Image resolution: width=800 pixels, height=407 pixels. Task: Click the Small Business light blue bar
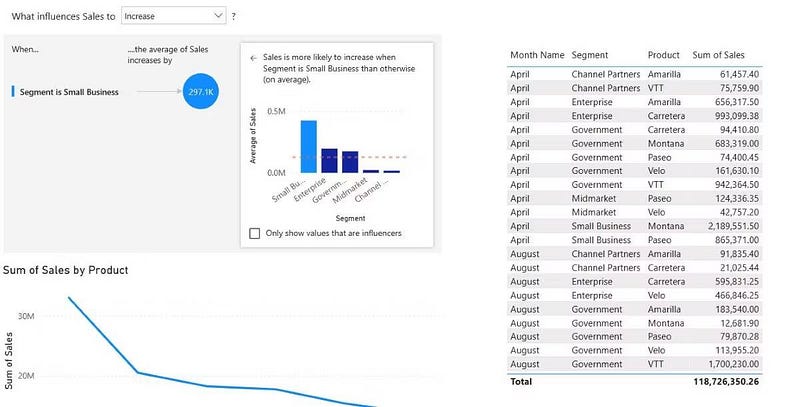coord(309,147)
